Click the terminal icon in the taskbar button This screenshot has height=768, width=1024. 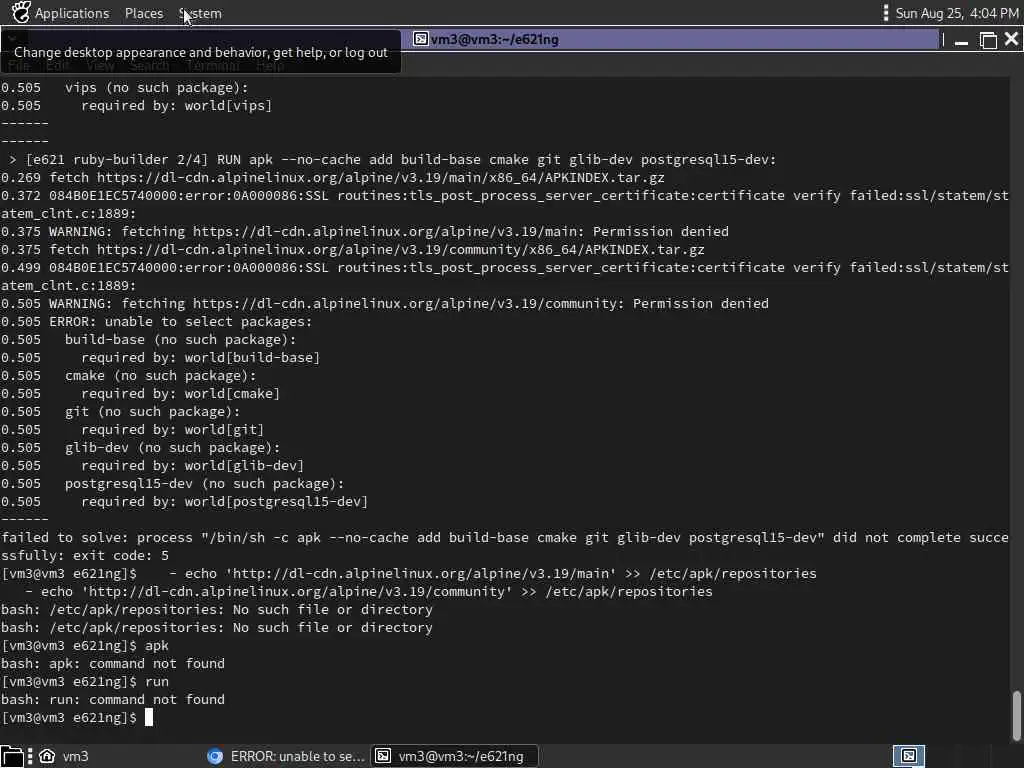pyautogui.click(x=383, y=756)
